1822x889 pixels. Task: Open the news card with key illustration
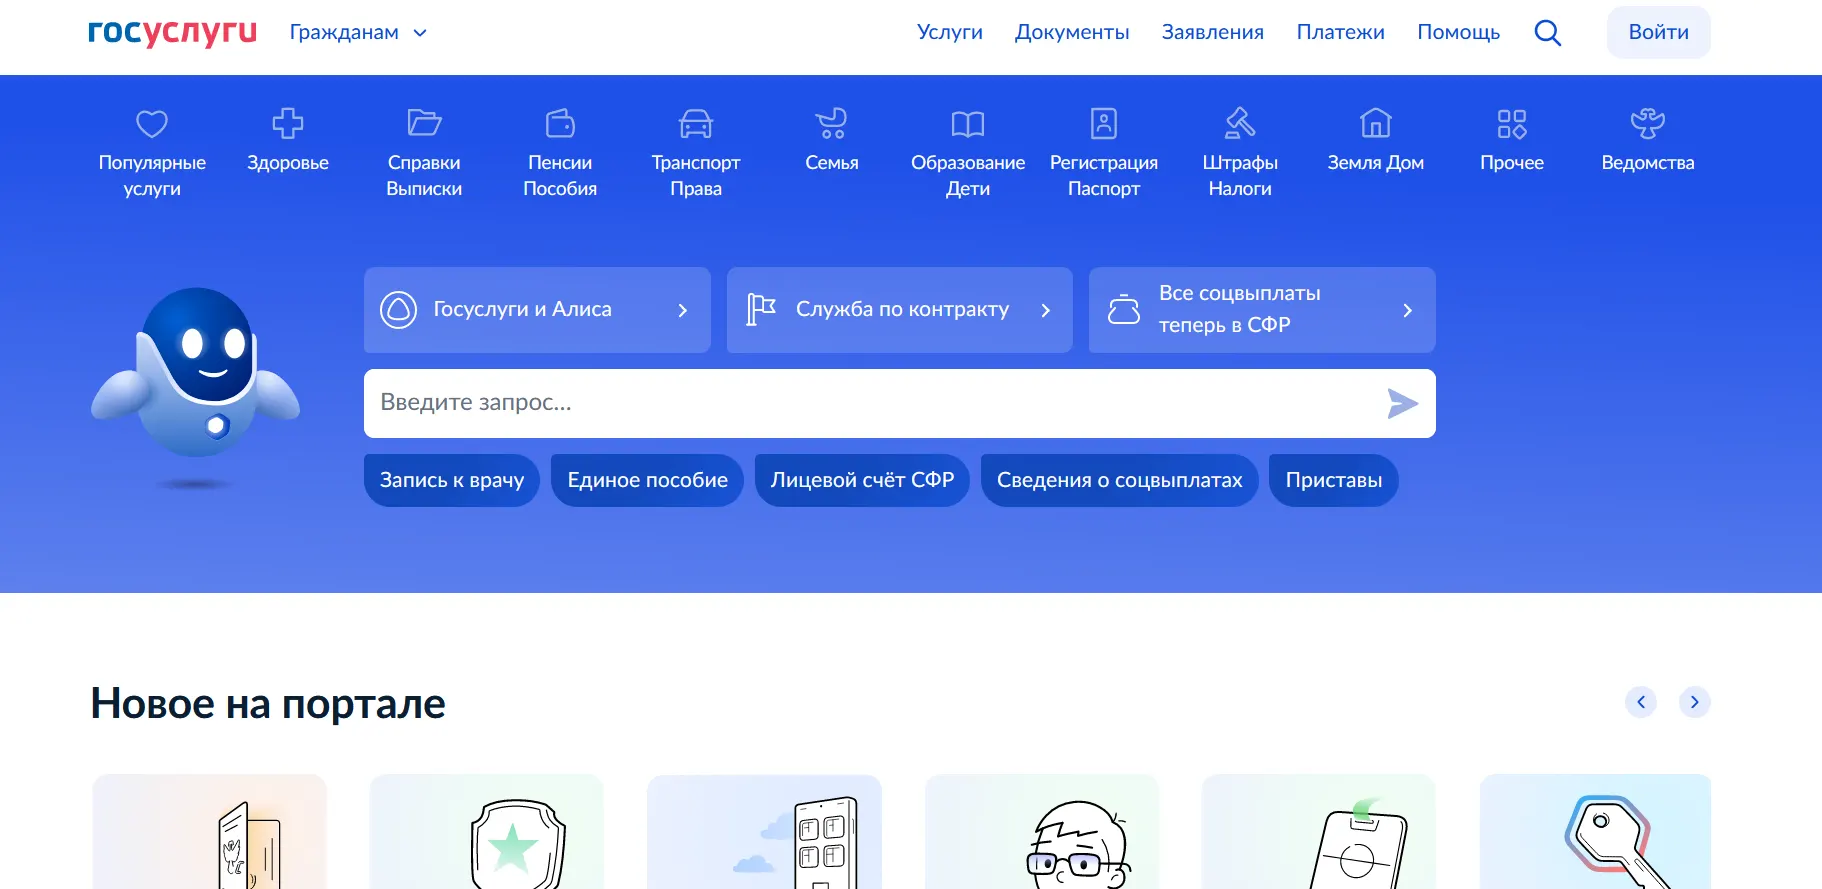[x=1596, y=832]
